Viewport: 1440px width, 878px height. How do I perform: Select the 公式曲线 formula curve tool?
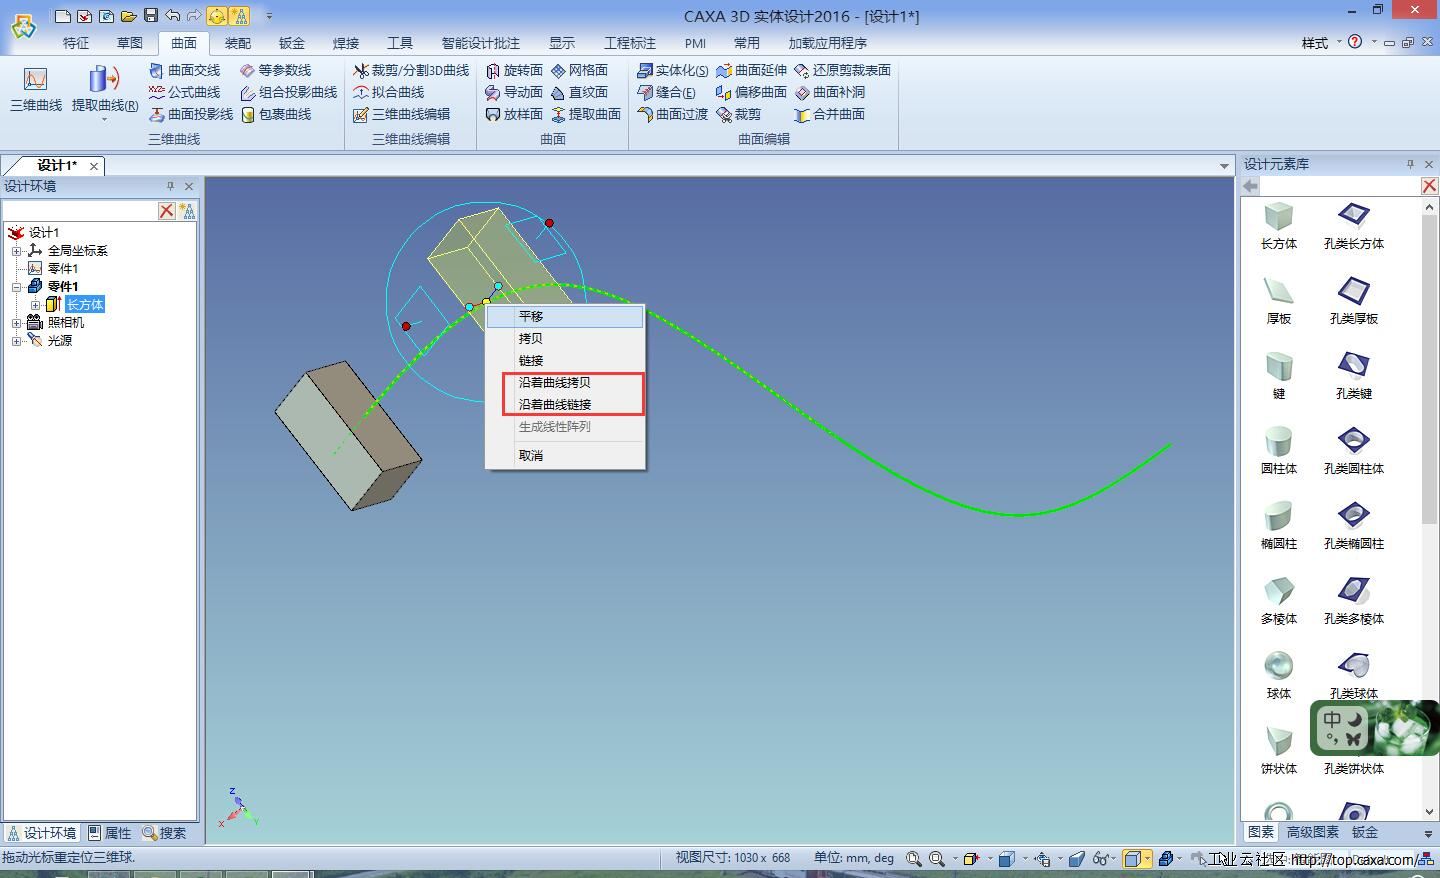[x=184, y=92]
